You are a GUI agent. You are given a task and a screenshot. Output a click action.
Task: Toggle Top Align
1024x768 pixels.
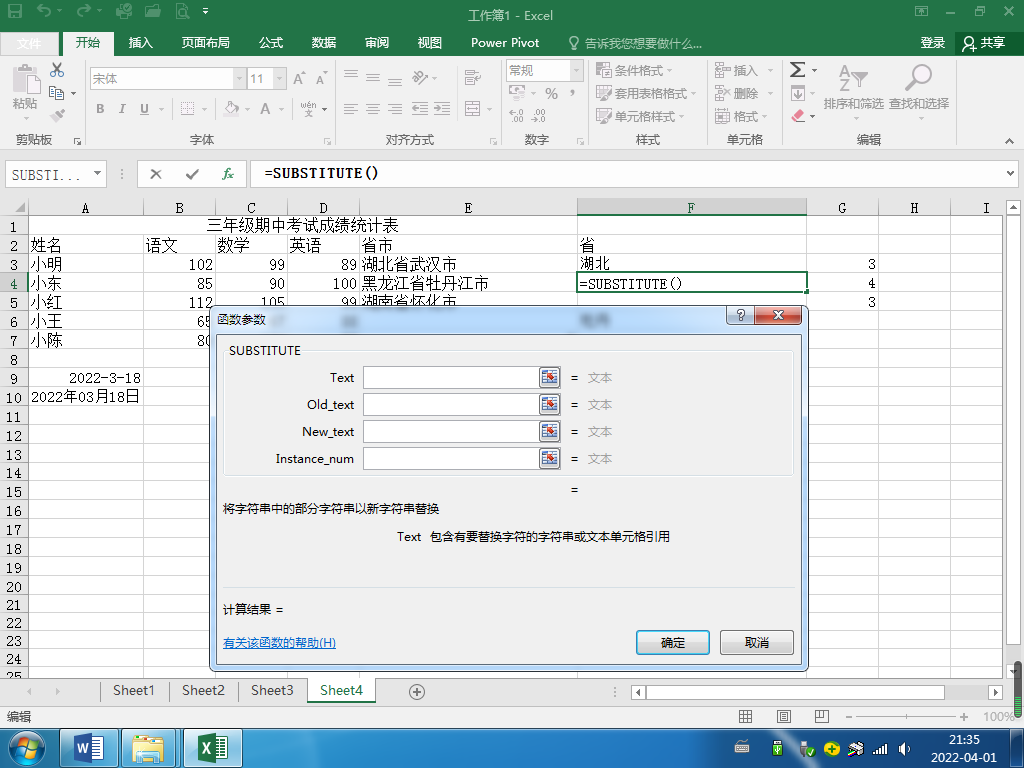[x=351, y=77]
